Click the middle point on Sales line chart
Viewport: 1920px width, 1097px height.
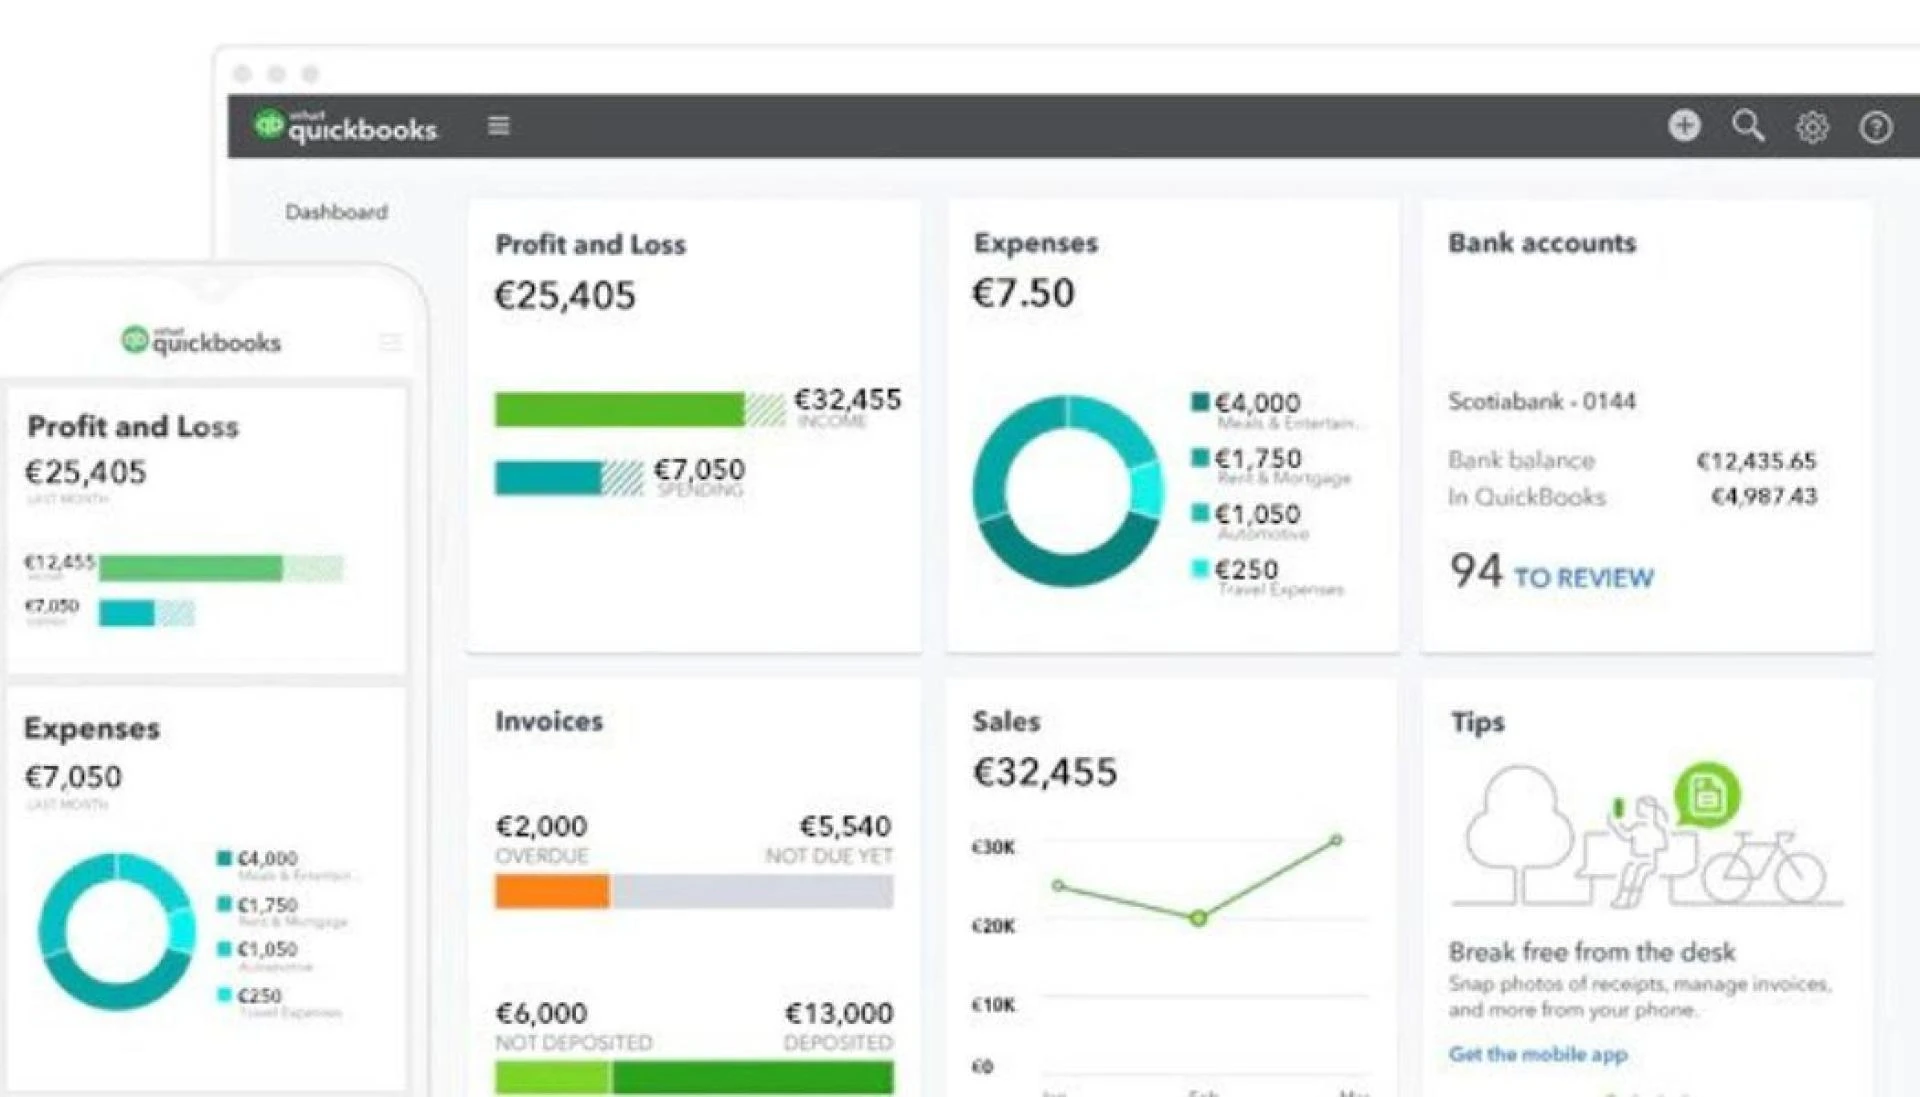click(x=1198, y=917)
